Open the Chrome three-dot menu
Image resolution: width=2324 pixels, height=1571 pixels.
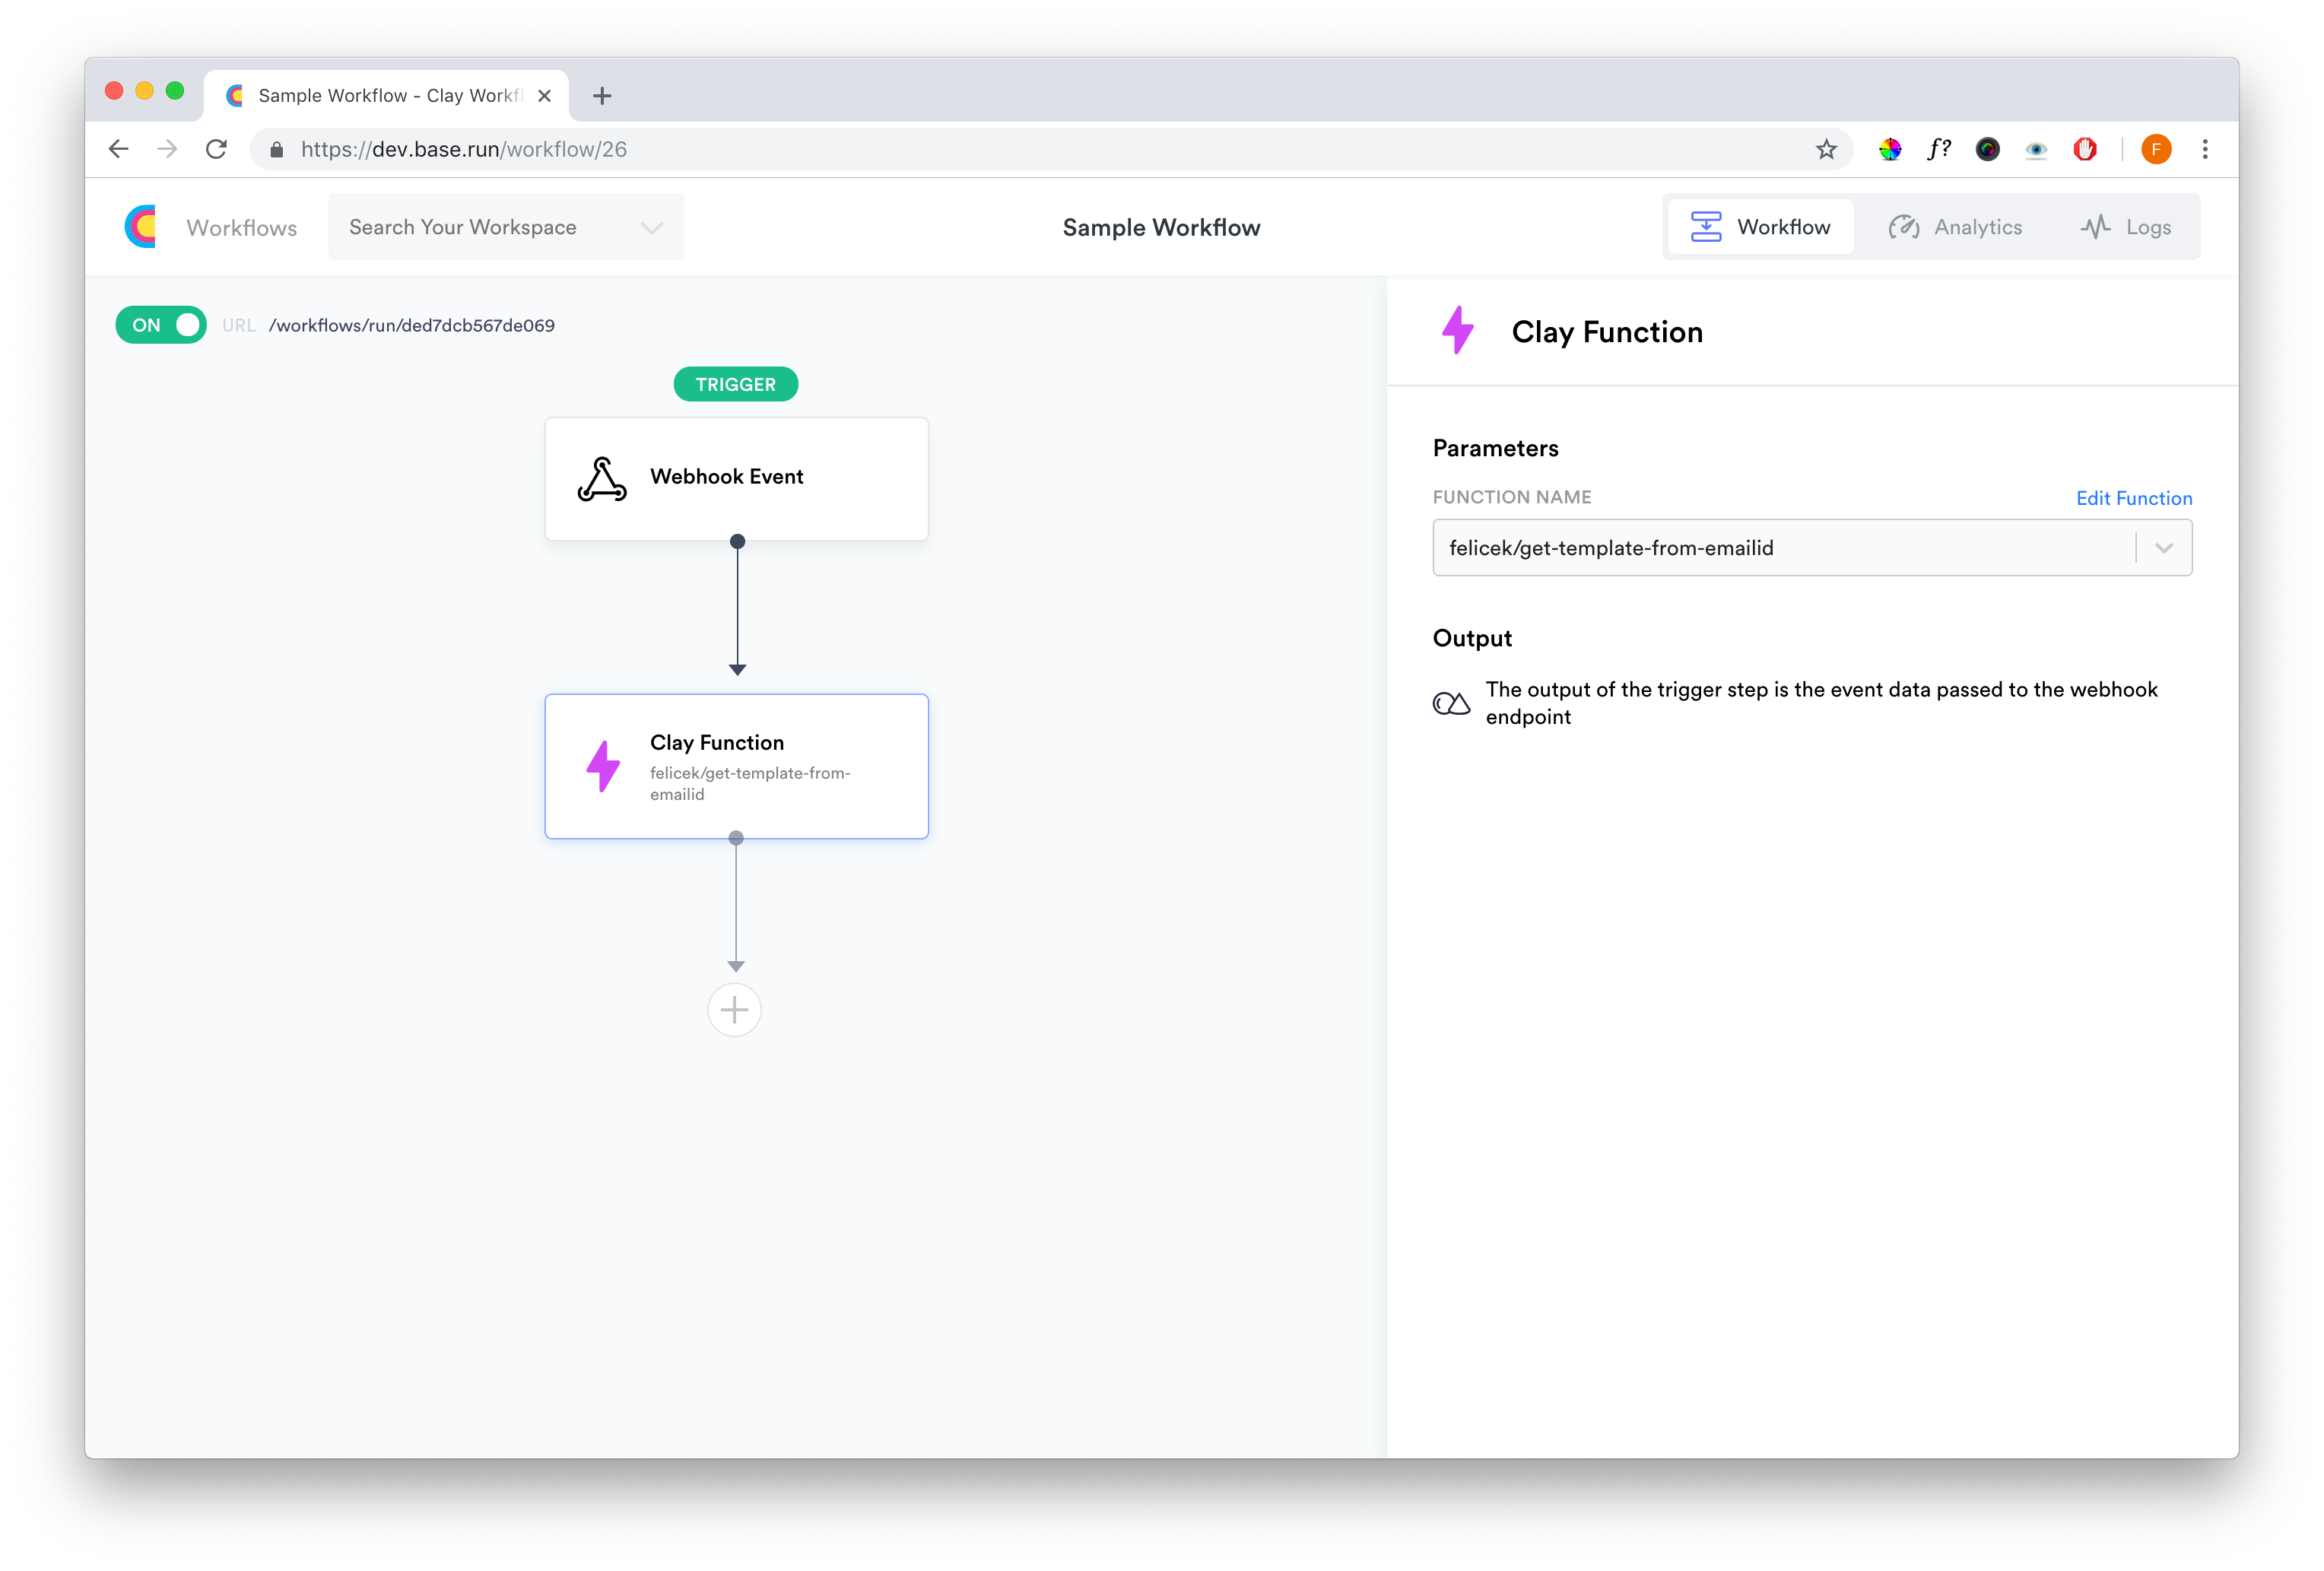pyautogui.click(x=2204, y=150)
